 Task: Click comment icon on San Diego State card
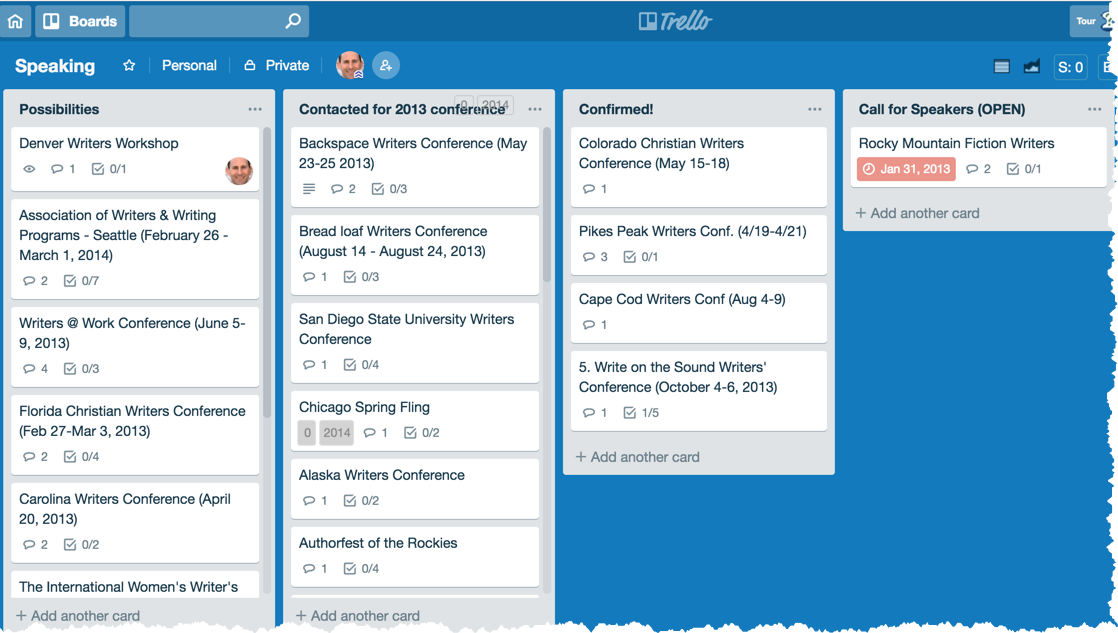click(309, 365)
